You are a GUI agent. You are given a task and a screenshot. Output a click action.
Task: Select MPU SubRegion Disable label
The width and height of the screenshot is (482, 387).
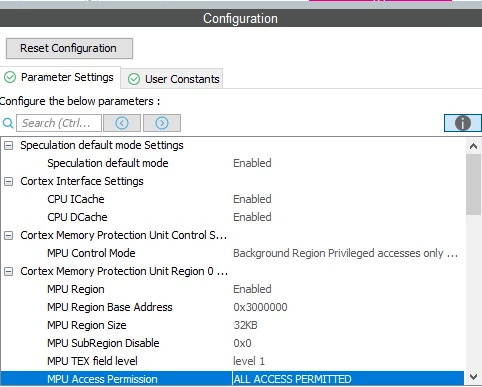(103, 343)
